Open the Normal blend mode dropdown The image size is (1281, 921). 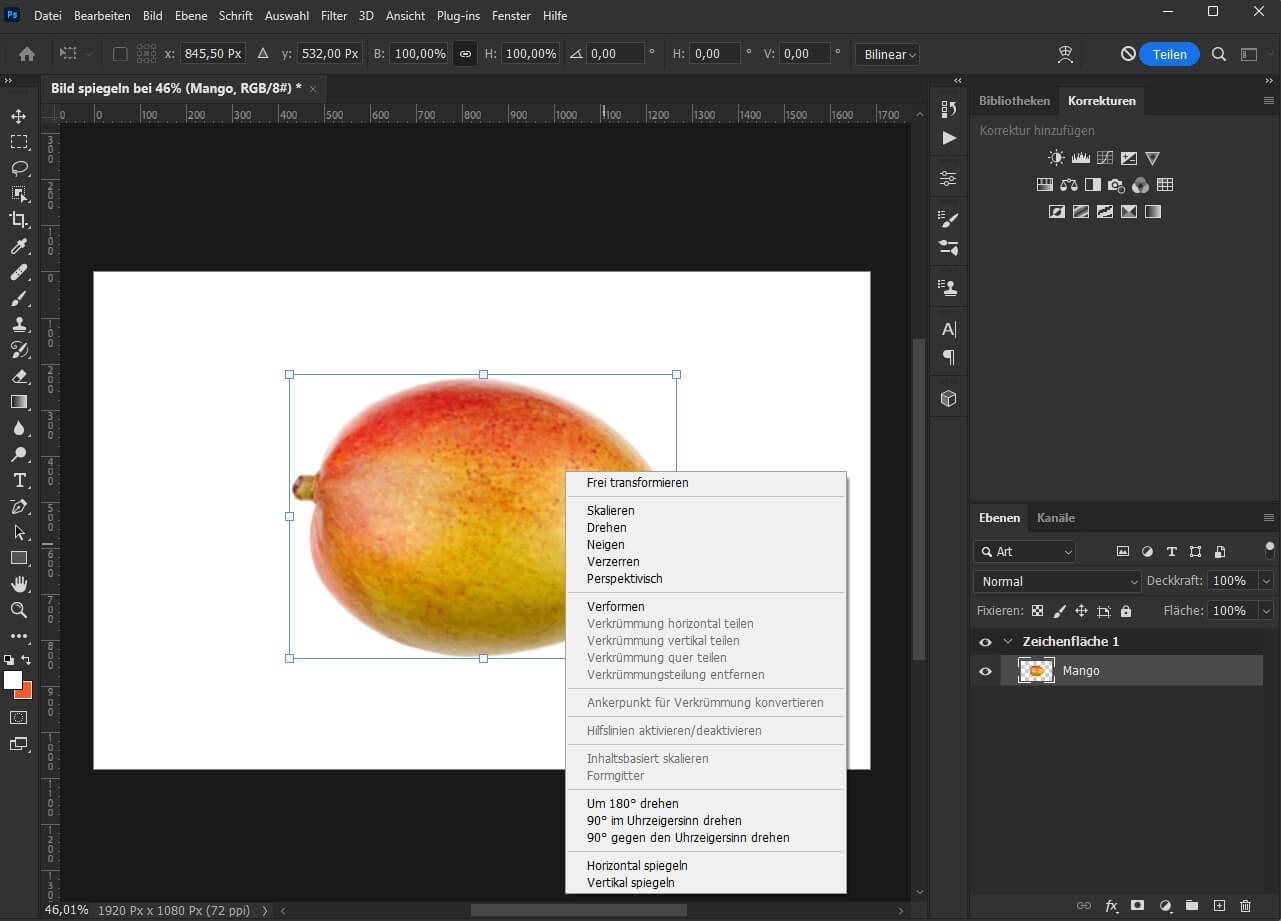1056,581
